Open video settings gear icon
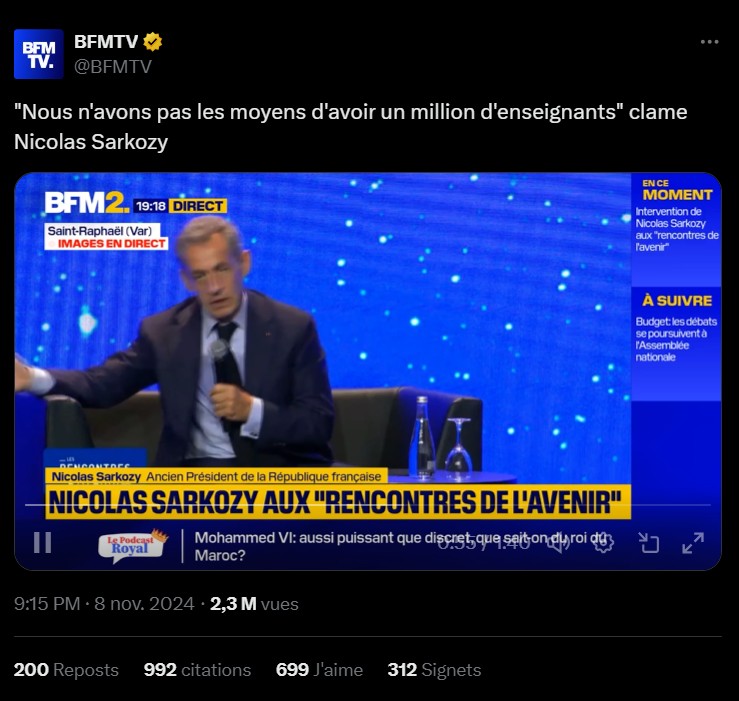739x701 pixels. coord(603,543)
